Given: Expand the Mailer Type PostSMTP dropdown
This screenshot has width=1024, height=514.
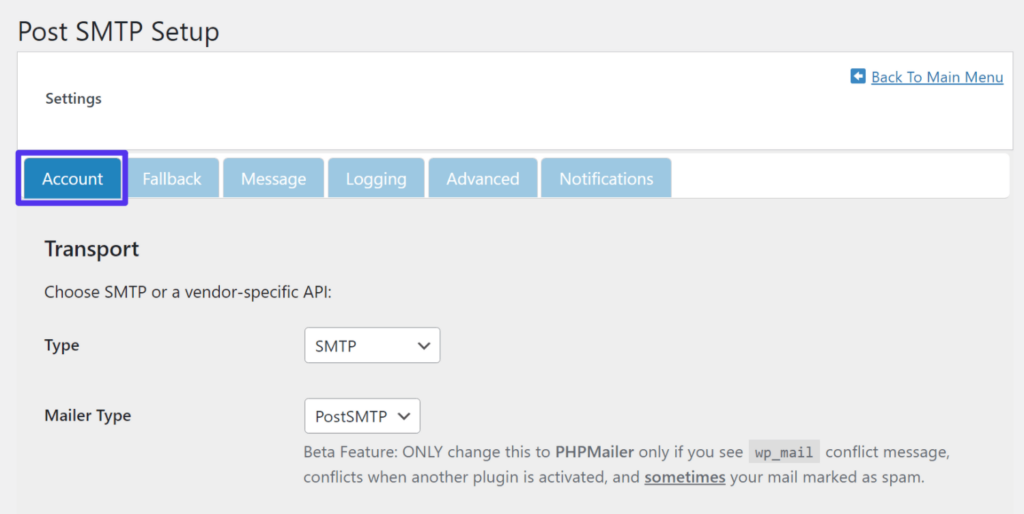Looking at the screenshot, I should [362, 416].
